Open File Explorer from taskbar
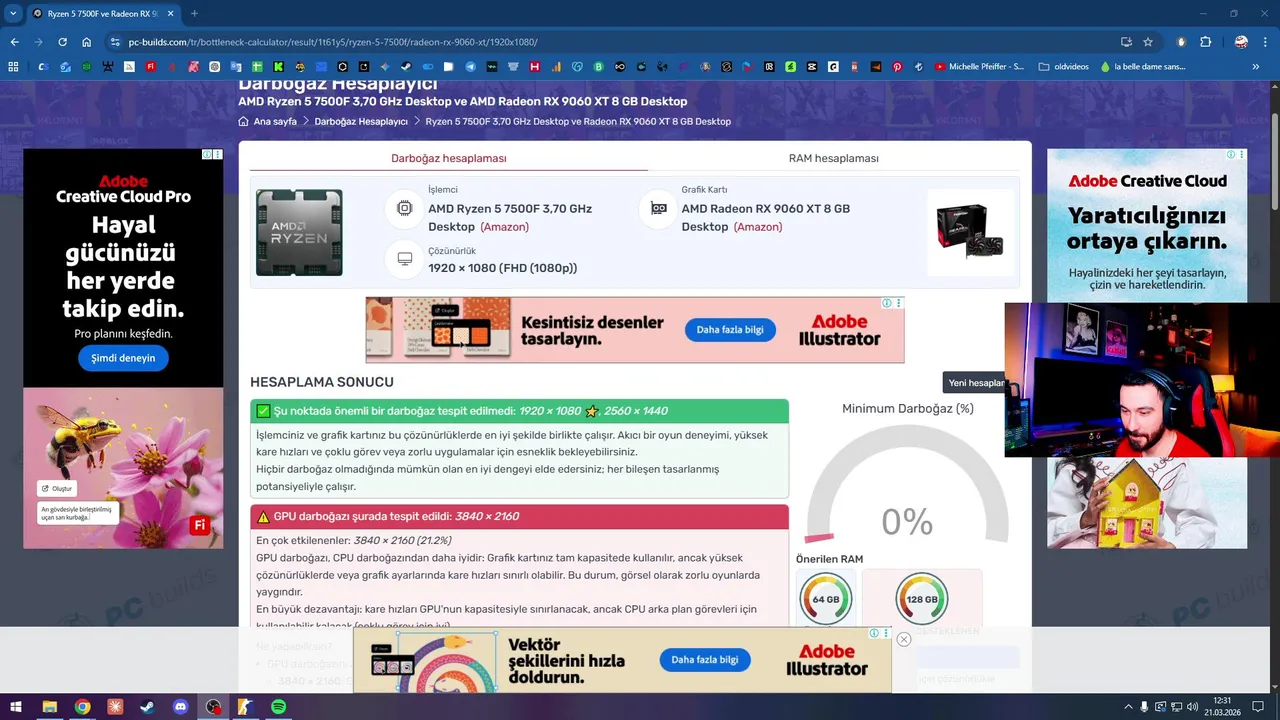The height and width of the screenshot is (720, 1280). click(49, 707)
